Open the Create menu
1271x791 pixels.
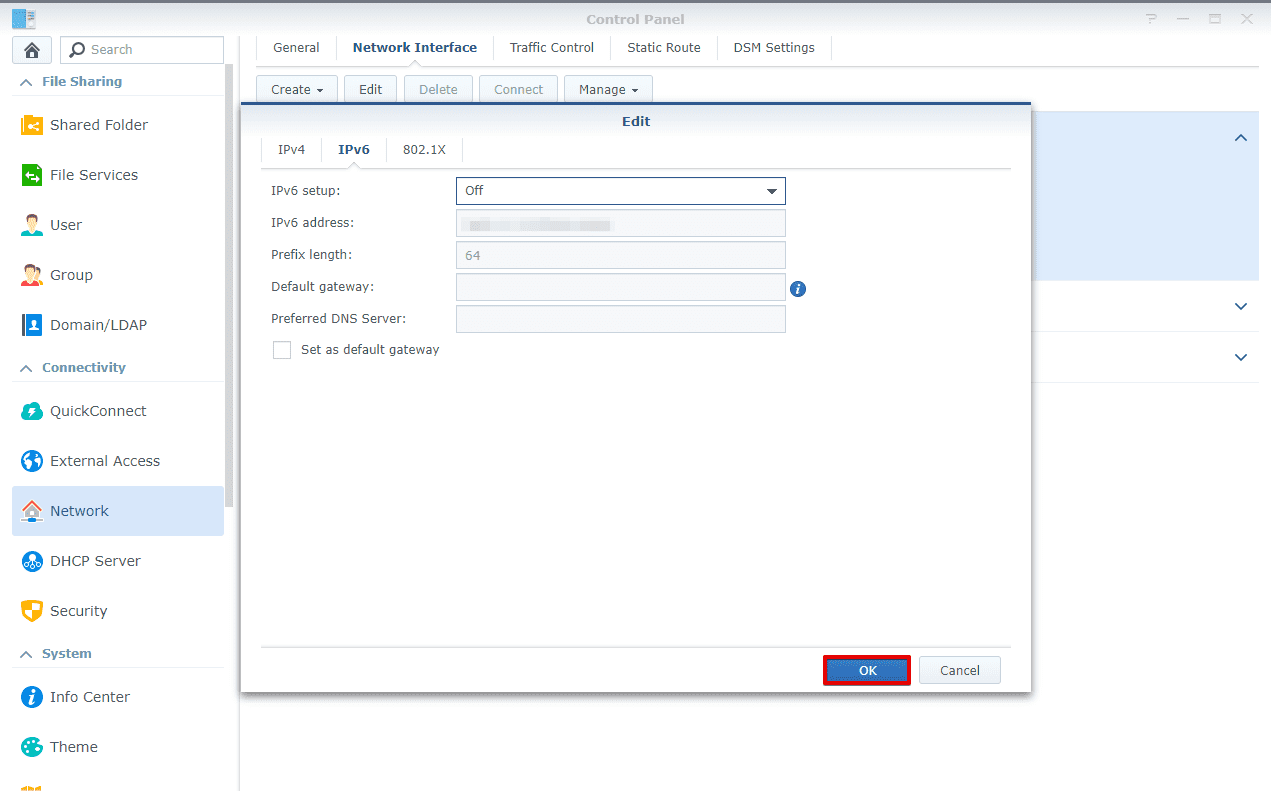point(295,89)
